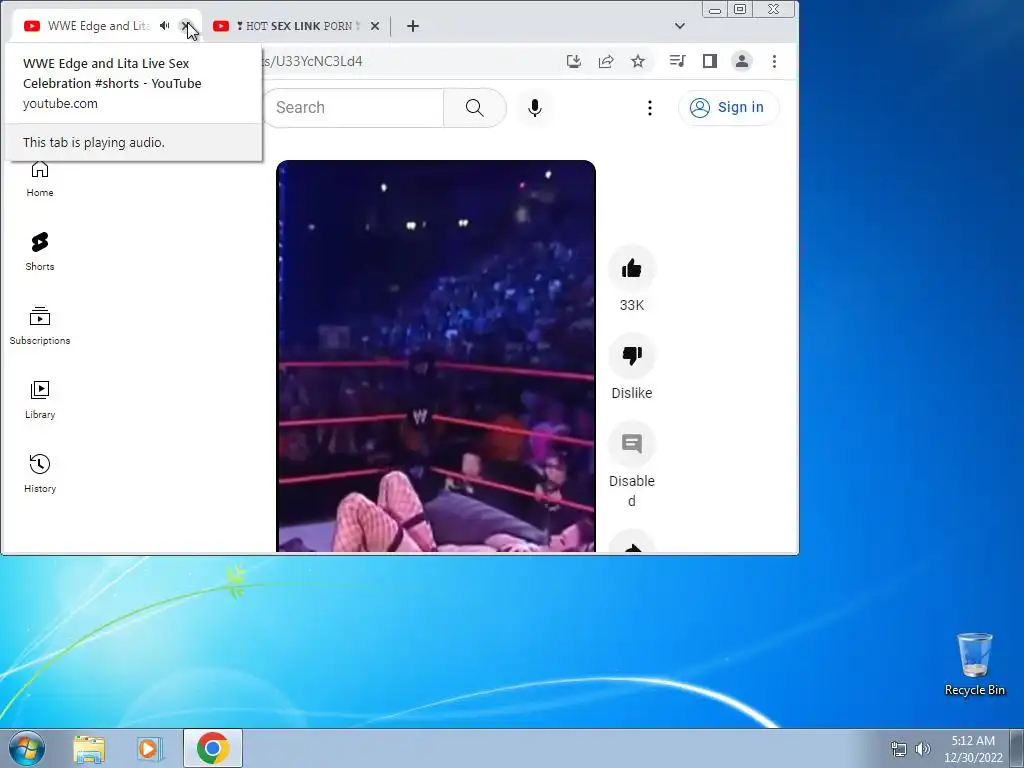This screenshot has width=1024, height=768.
Task: Click the Chrome taskbar icon
Action: [213, 748]
